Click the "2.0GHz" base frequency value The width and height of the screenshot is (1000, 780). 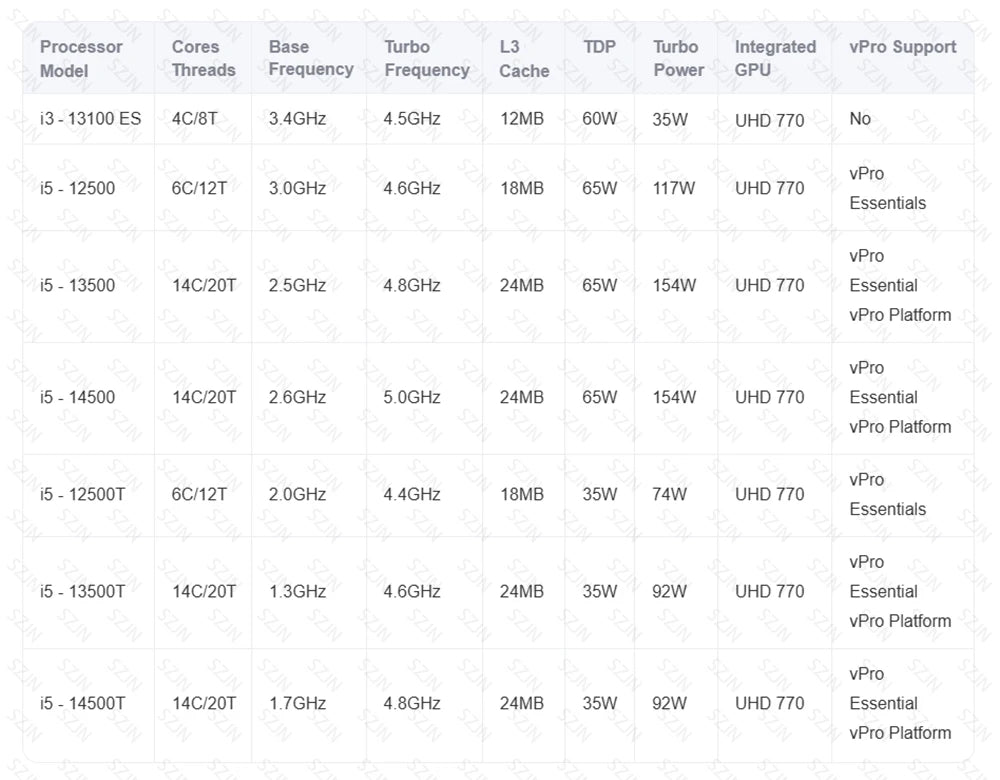(x=297, y=494)
